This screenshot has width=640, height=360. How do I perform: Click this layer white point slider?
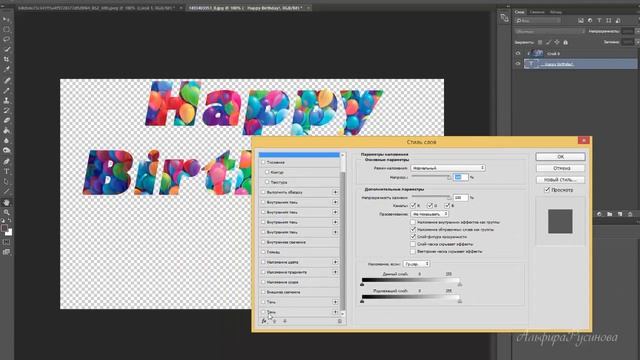[460, 284]
